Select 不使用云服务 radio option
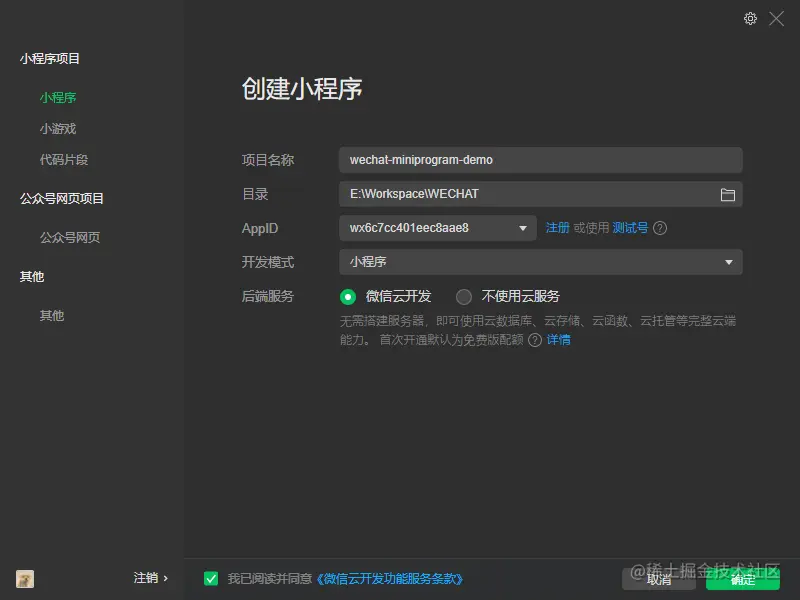Screen dimensions: 800x600 464,296
